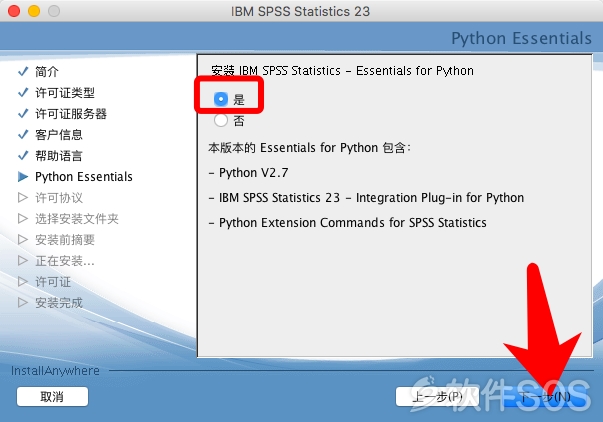Go back with 上一步(P) button

pyautogui.click(x=437, y=397)
